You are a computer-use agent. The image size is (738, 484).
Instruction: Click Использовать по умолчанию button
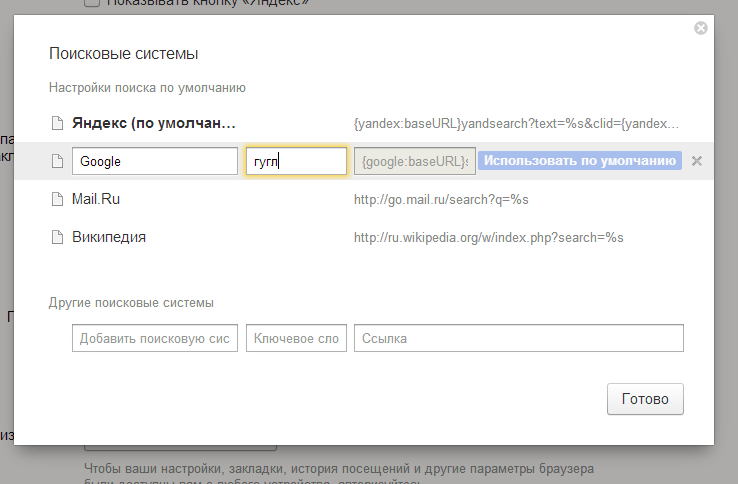580,161
